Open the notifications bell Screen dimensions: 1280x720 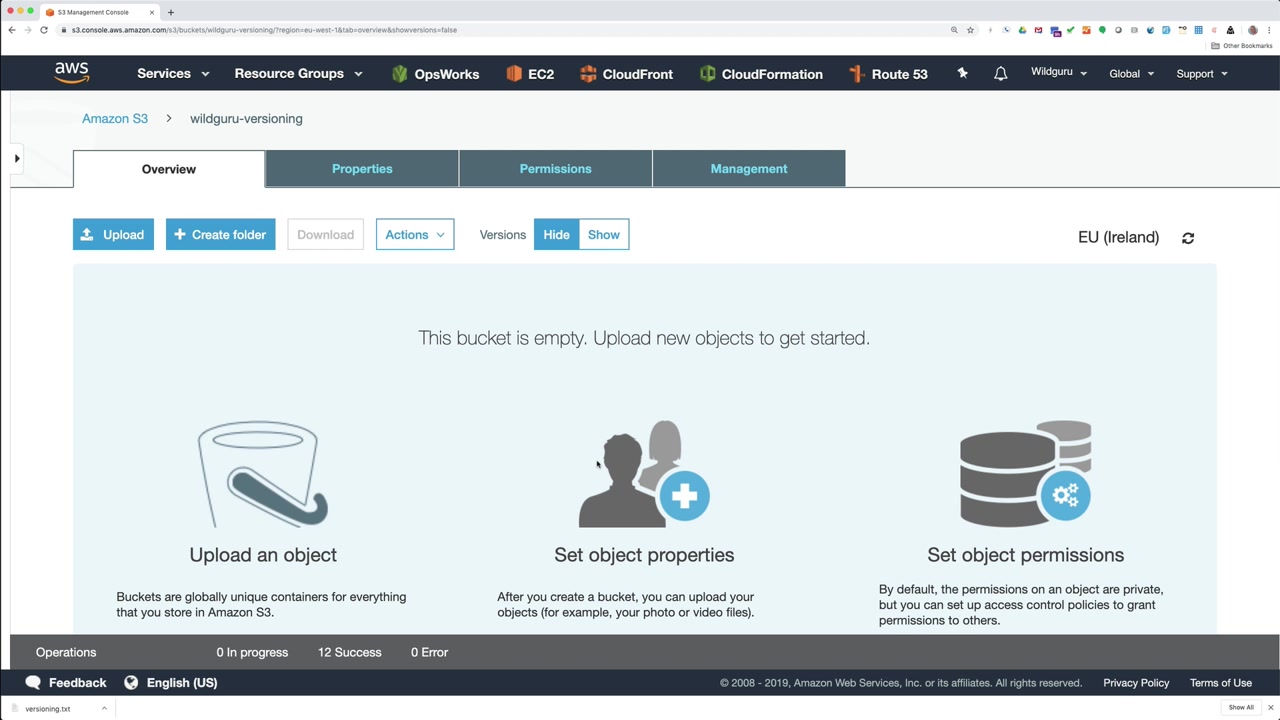(x=1000, y=74)
